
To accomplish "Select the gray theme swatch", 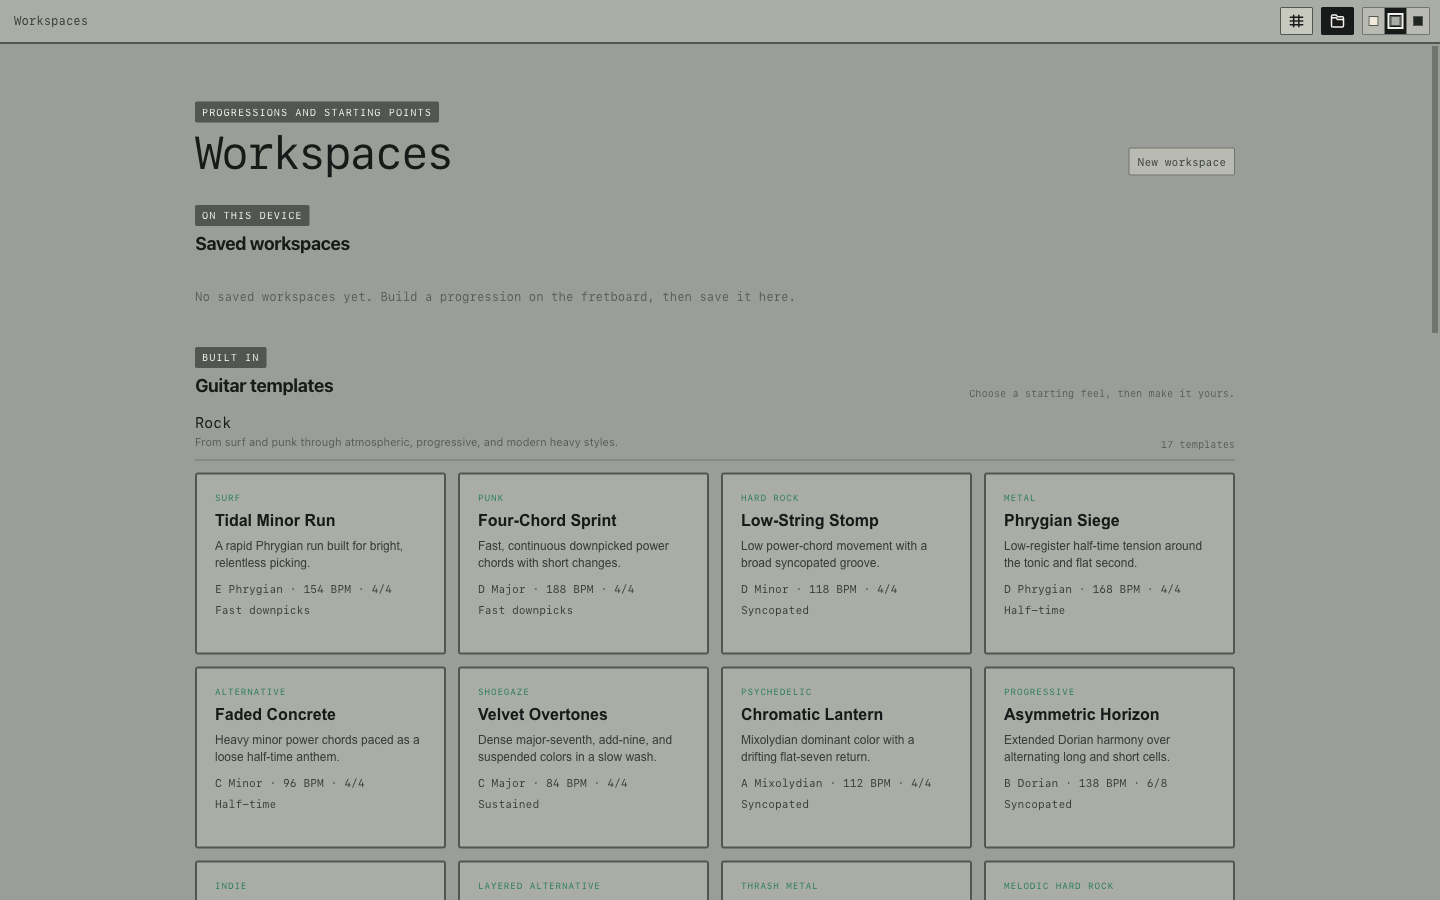I will tap(1396, 21).
